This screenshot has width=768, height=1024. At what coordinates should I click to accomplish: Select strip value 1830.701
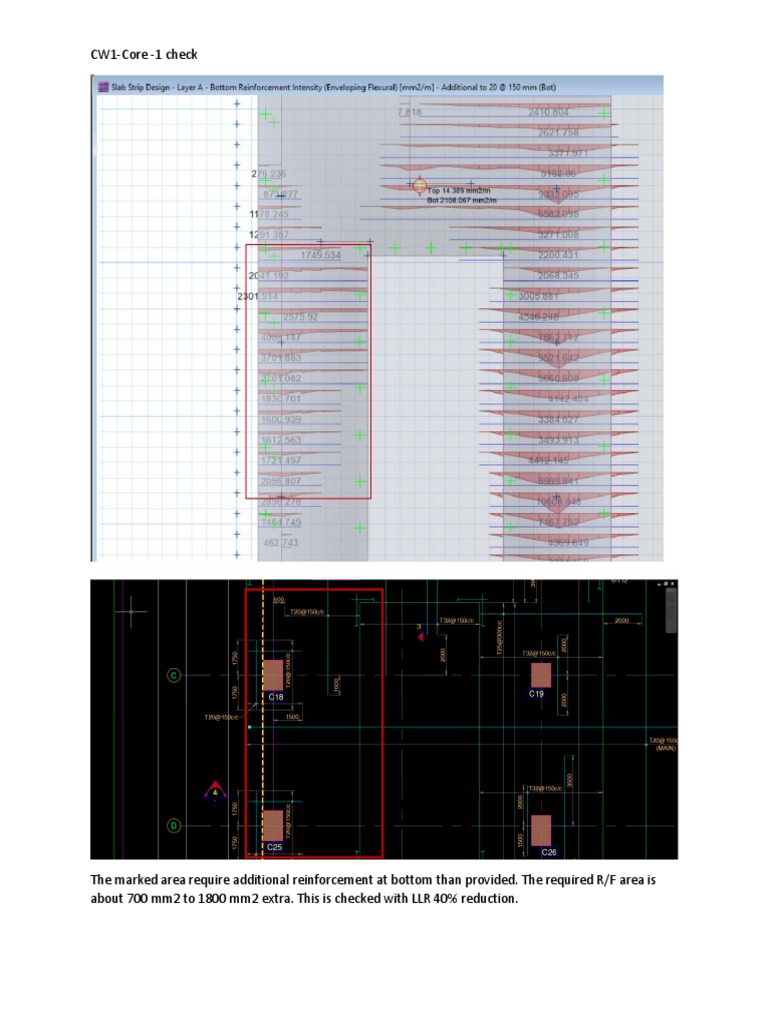click(281, 398)
